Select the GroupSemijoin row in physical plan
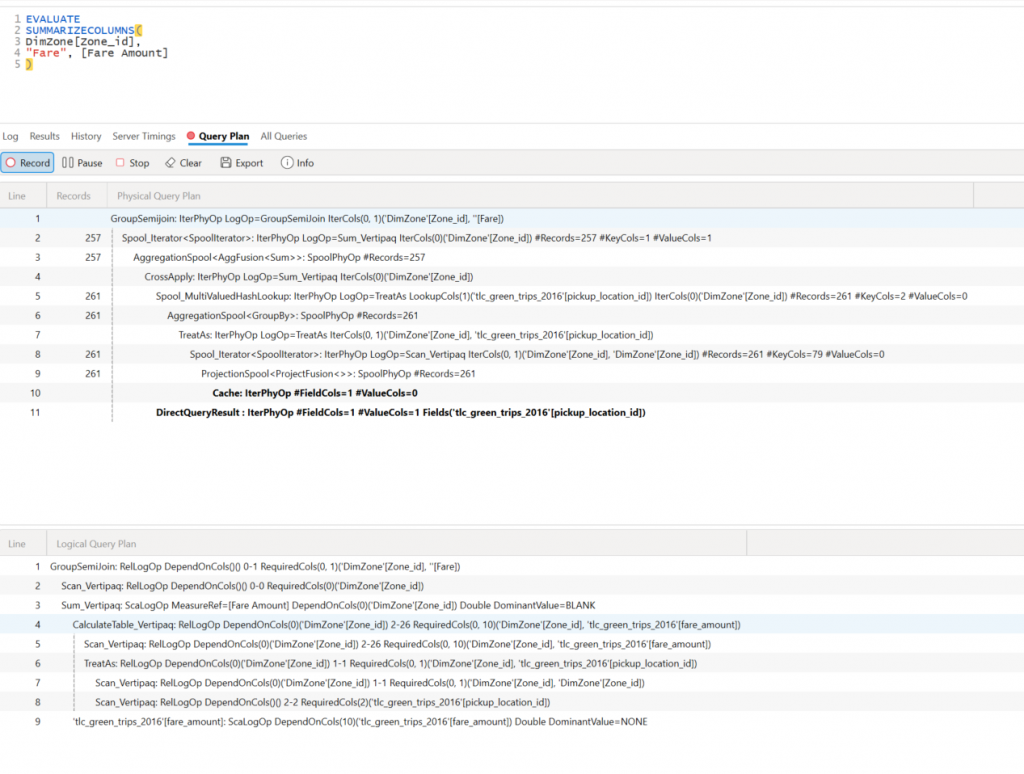The height and width of the screenshot is (774, 1024). (306, 218)
